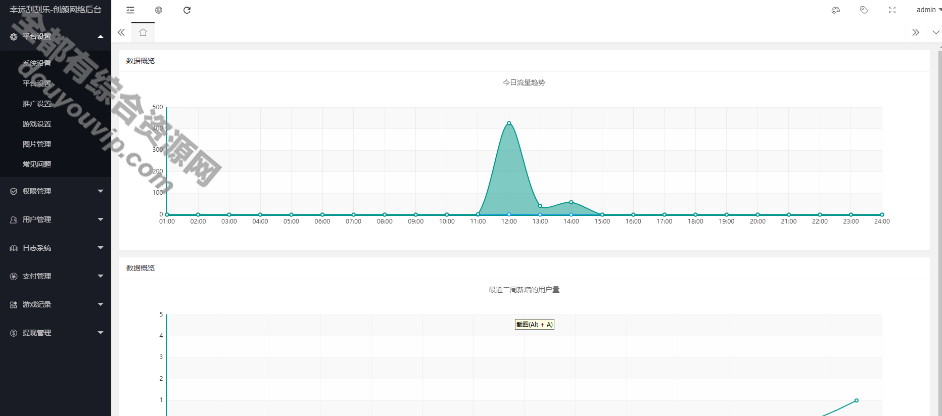The width and height of the screenshot is (942, 416).
Task: Open 推广设置 submenu item
Action: (x=37, y=103)
